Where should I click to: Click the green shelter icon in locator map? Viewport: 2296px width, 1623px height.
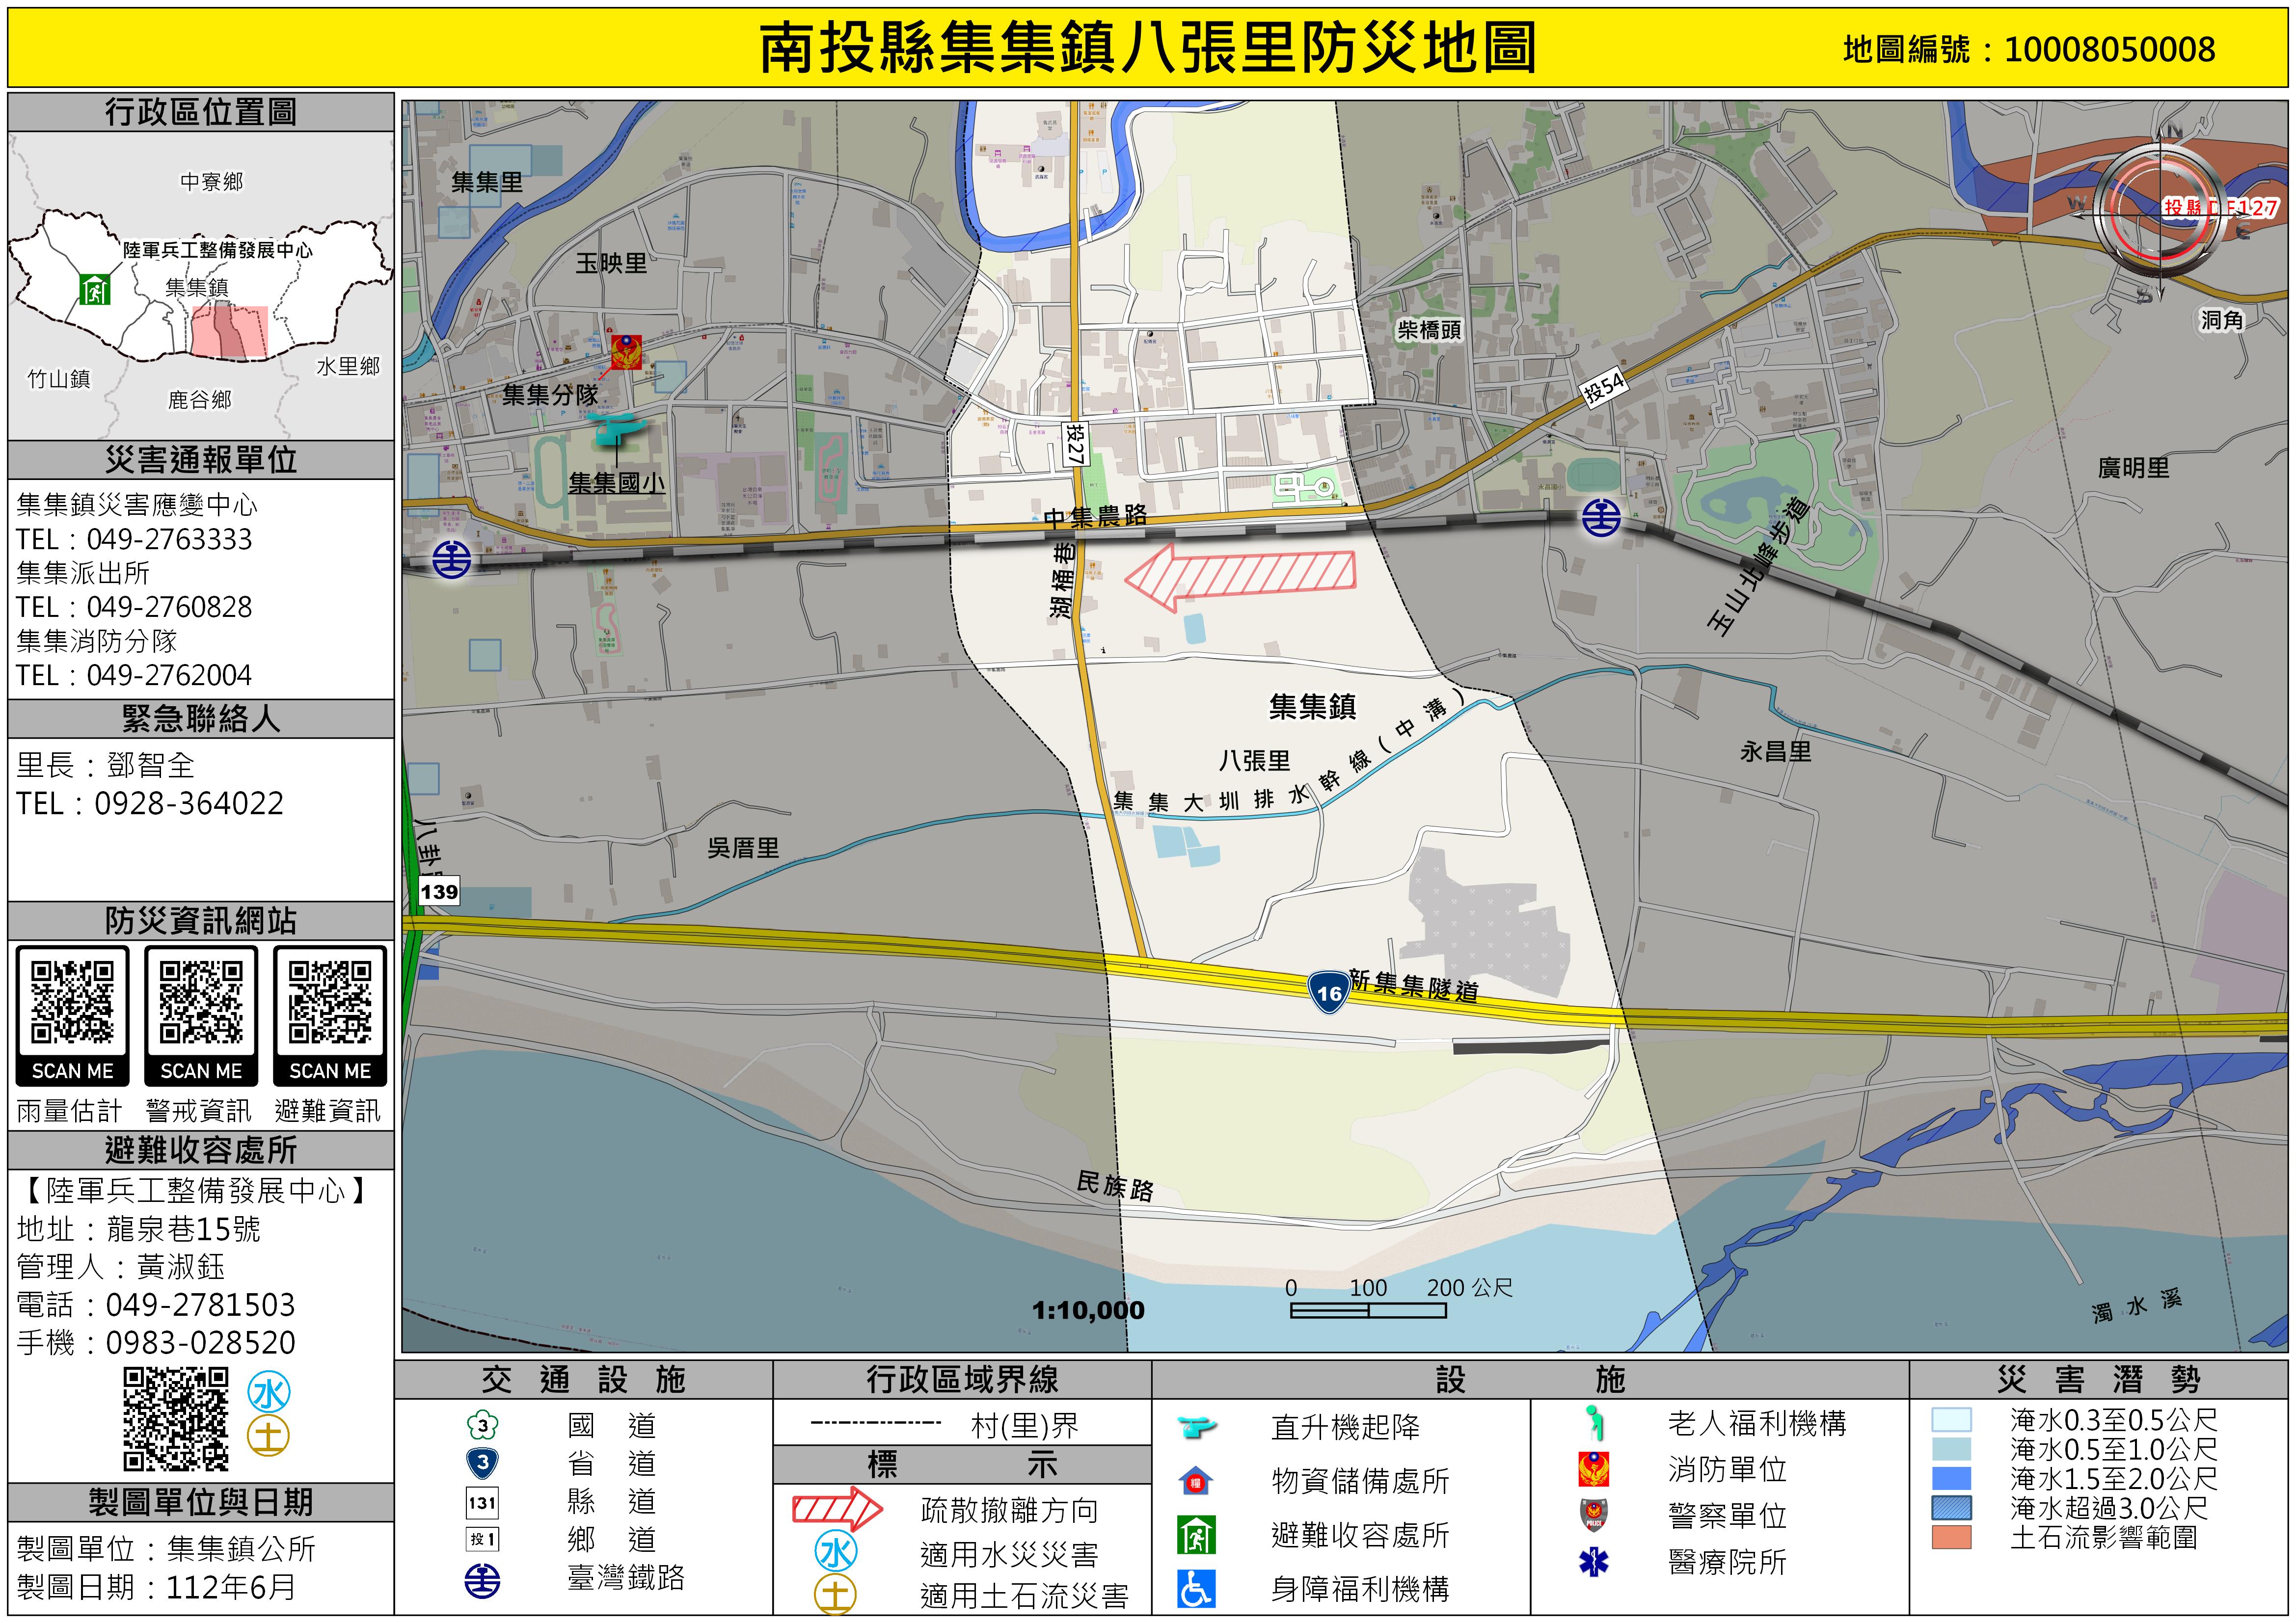pos(95,289)
